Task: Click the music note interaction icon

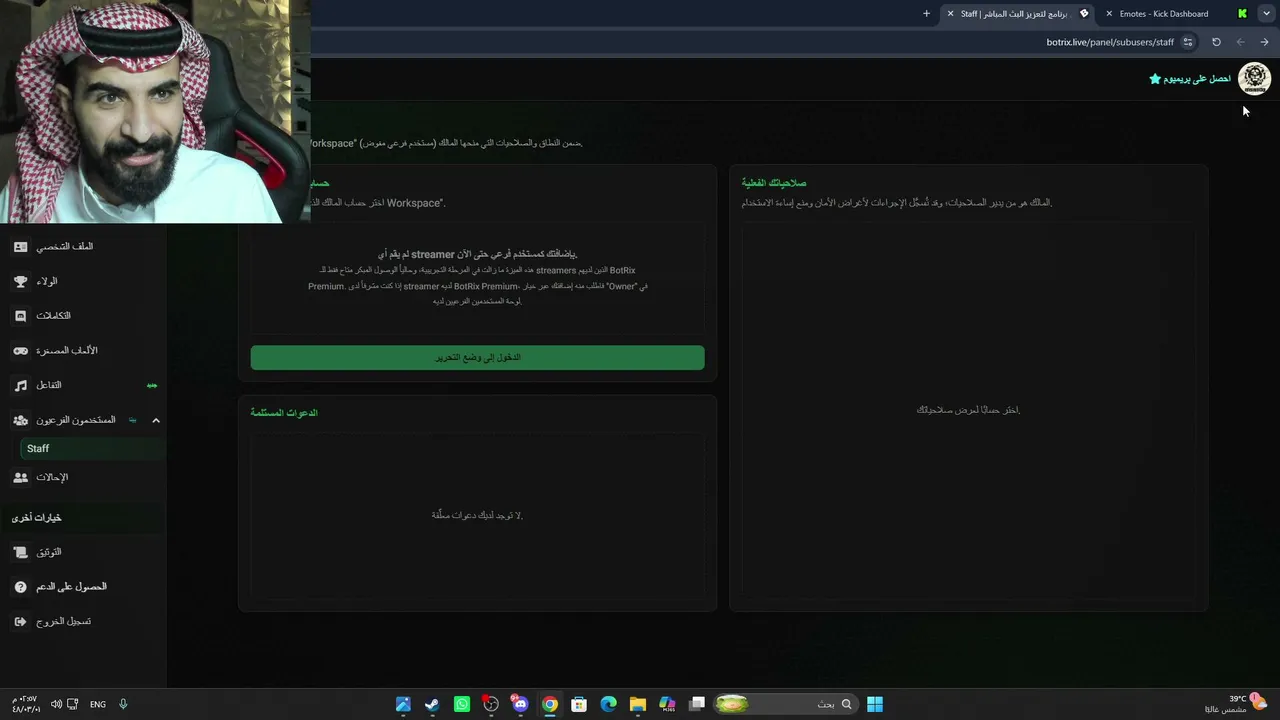Action: point(21,385)
